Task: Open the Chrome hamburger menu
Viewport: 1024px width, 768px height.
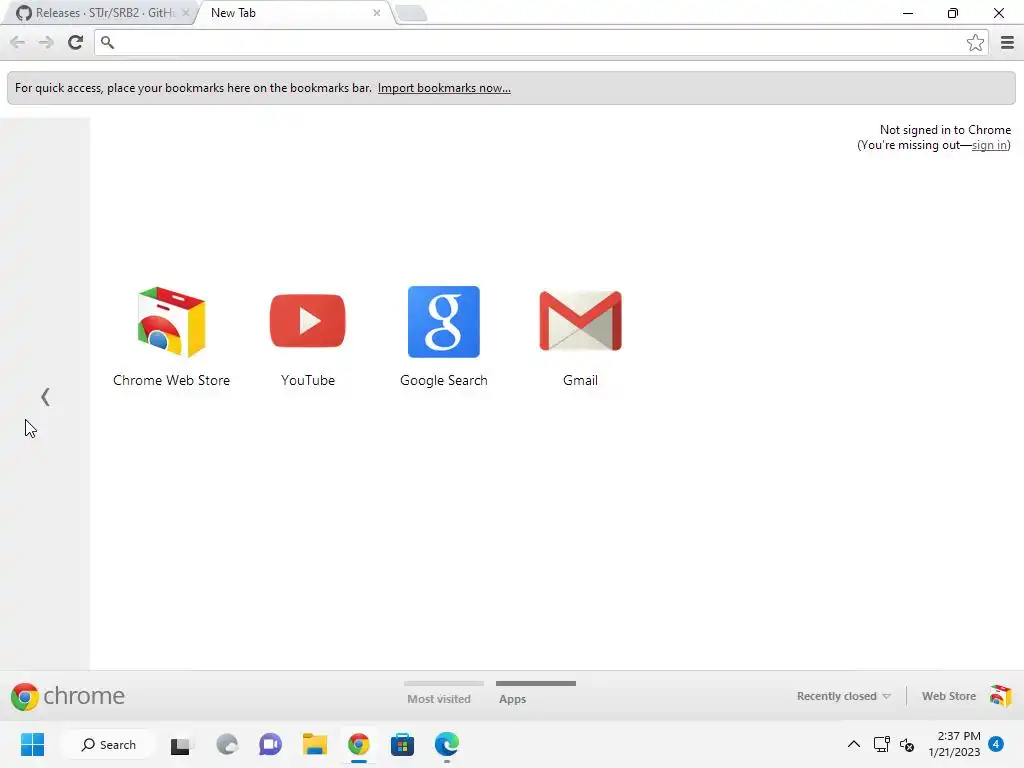Action: point(1007,42)
